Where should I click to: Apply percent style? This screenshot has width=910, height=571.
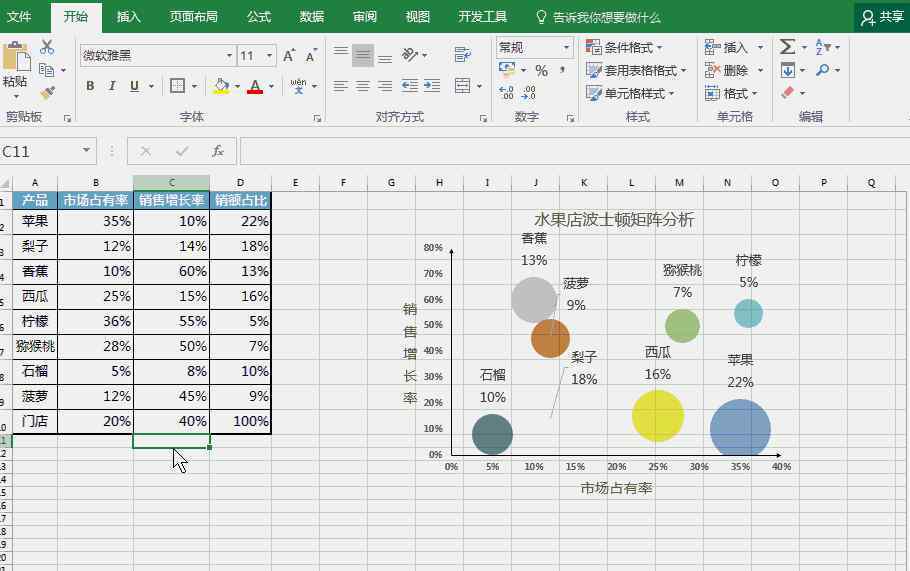pyautogui.click(x=541, y=71)
